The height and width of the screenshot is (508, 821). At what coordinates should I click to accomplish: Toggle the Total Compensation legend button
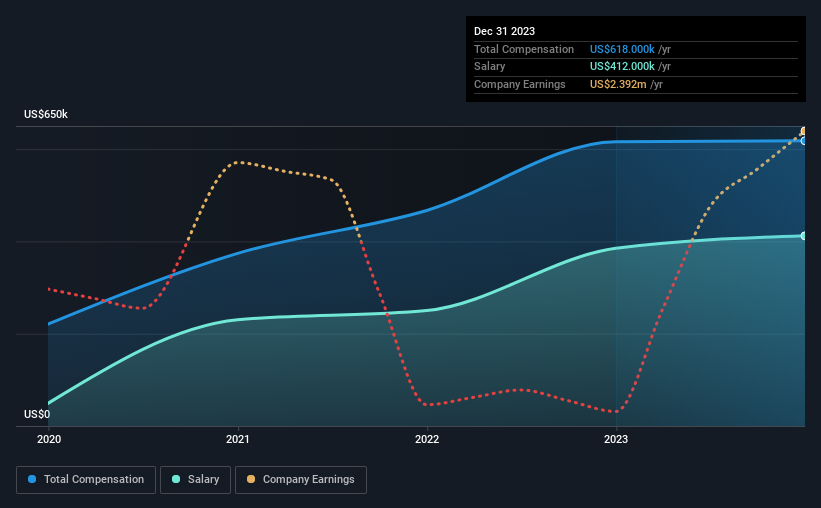[86, 480]
